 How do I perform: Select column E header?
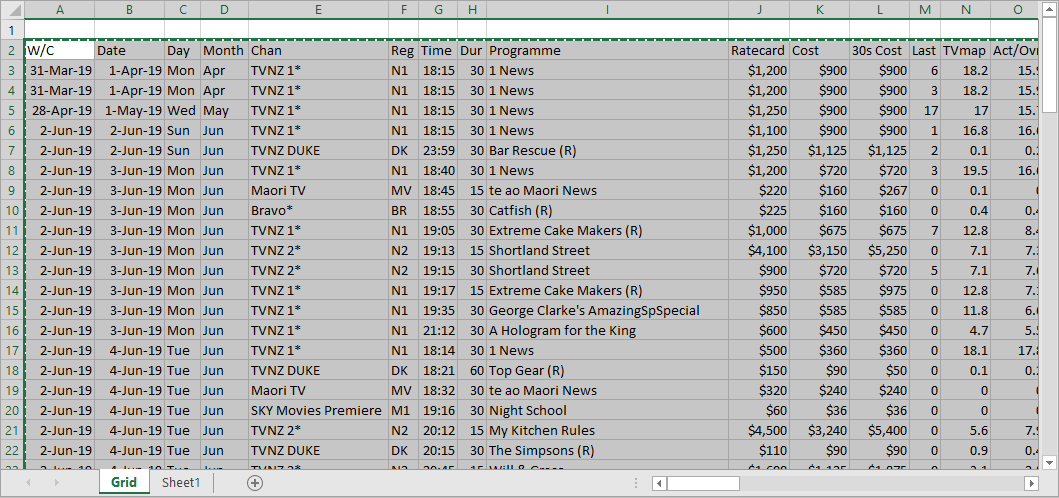pyautogui.click(x=318, y=9)
